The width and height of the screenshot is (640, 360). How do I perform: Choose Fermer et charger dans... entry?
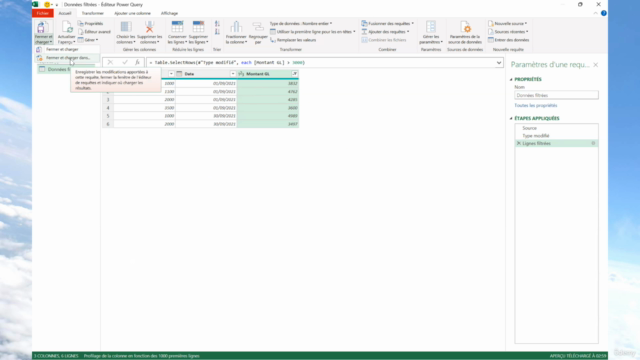[67, 58]
